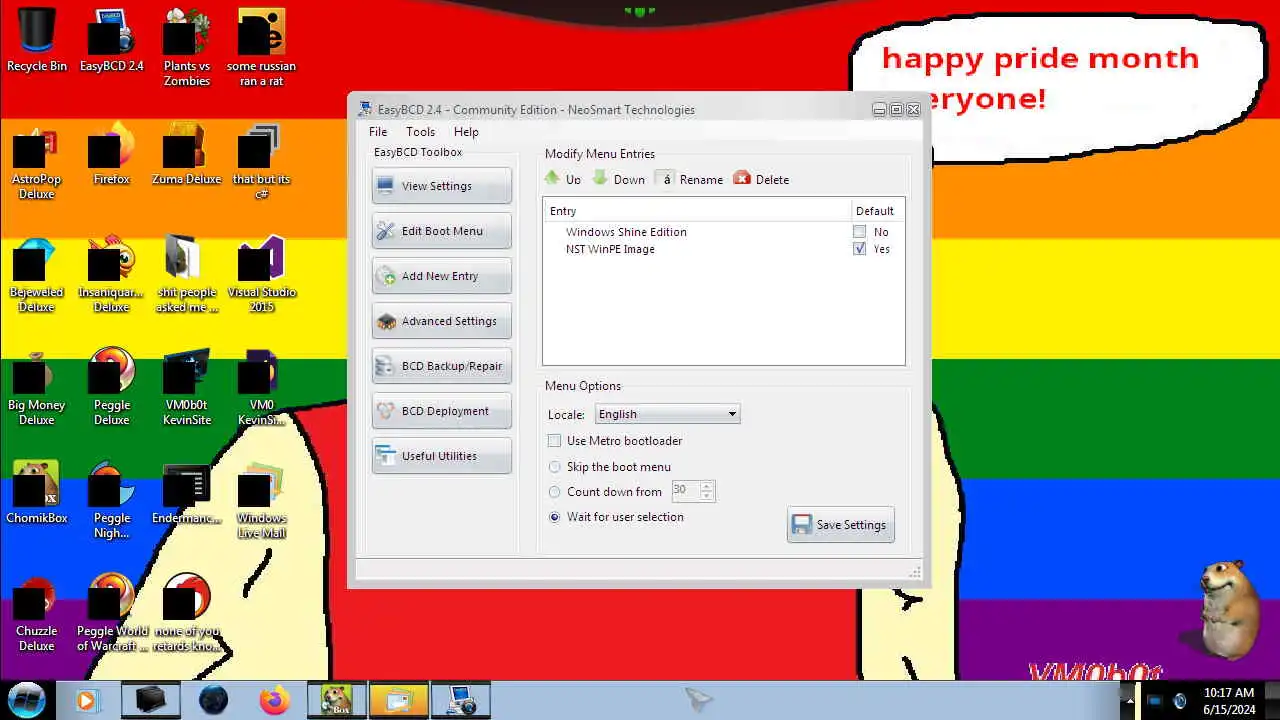Click EasyBCD icon in the taskbar
Viewport: 1280px width, 720px height.
coord(460,700)
